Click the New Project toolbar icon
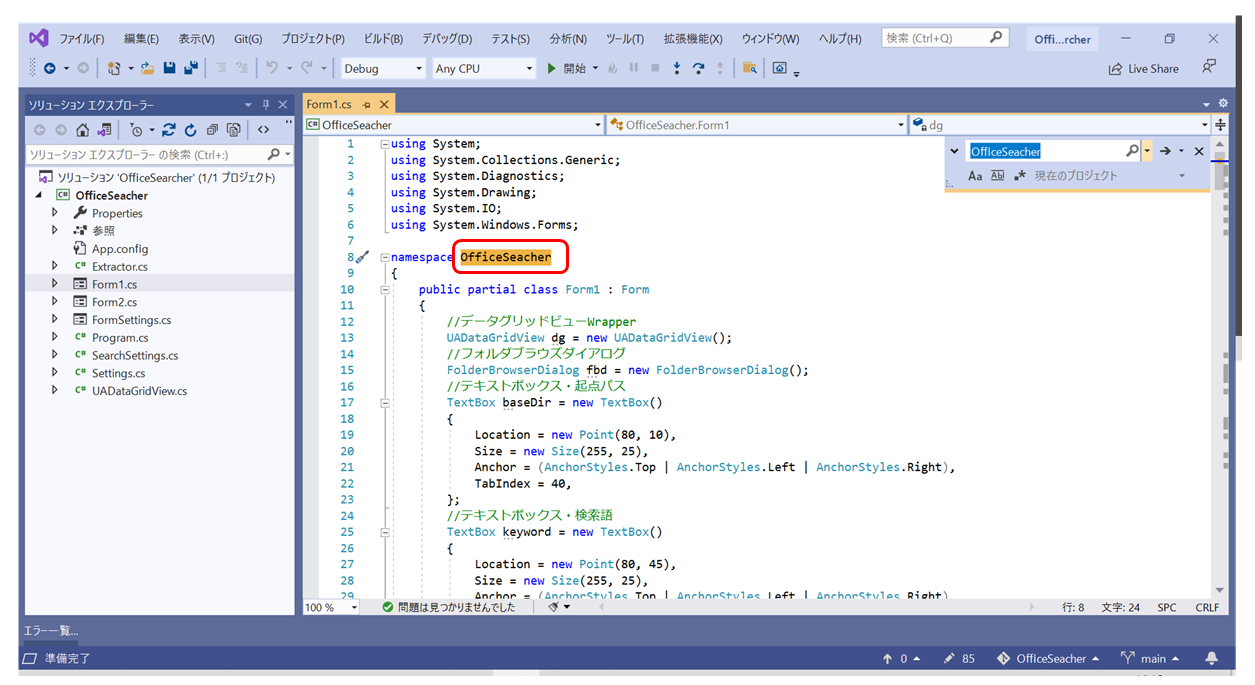Viewport: 1255px width, 685px height. click(x=113, y=69)
